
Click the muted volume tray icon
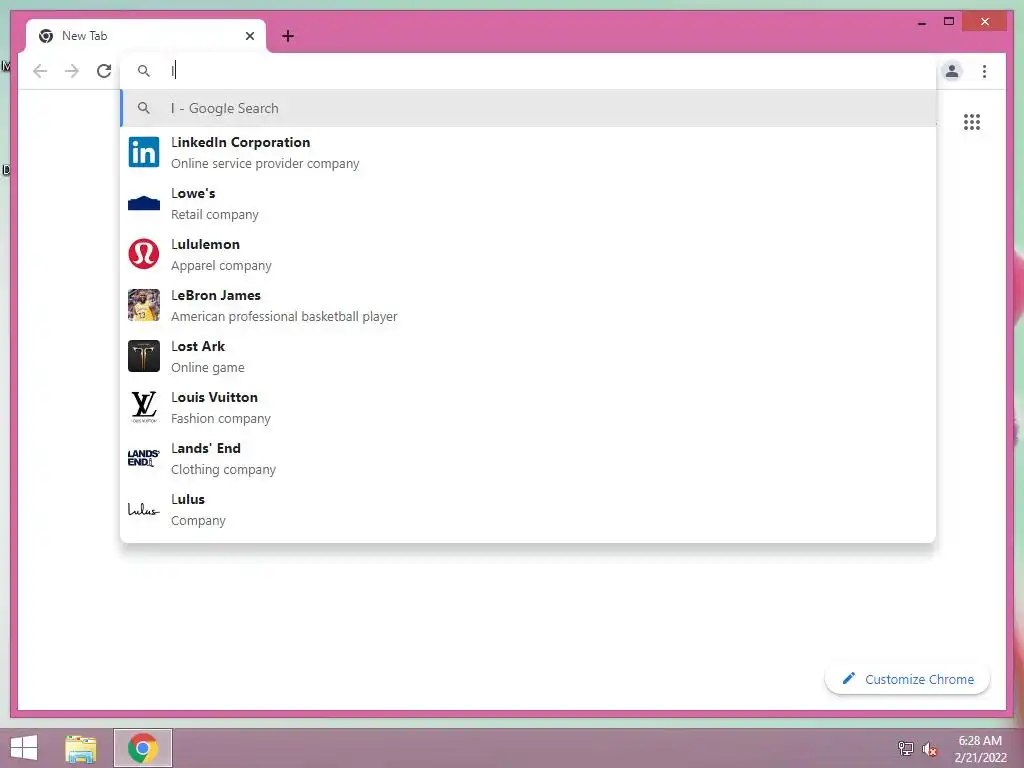coord(930,748)
